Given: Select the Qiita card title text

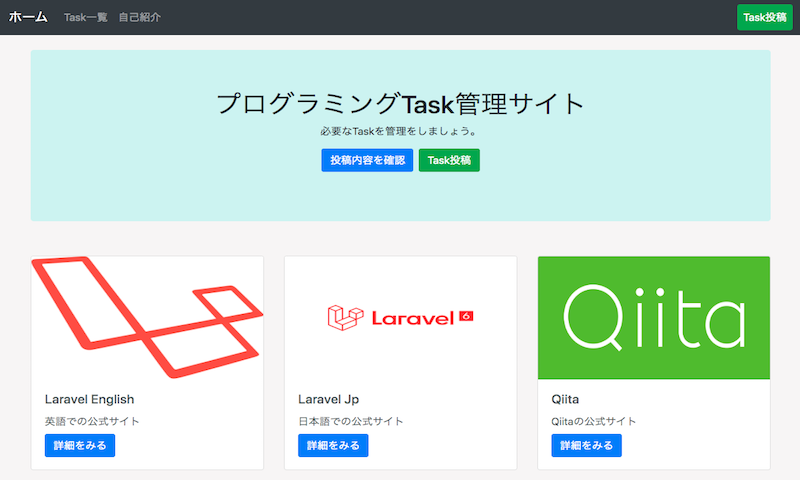Looking at the screenshot, I should tap(565, 399).
